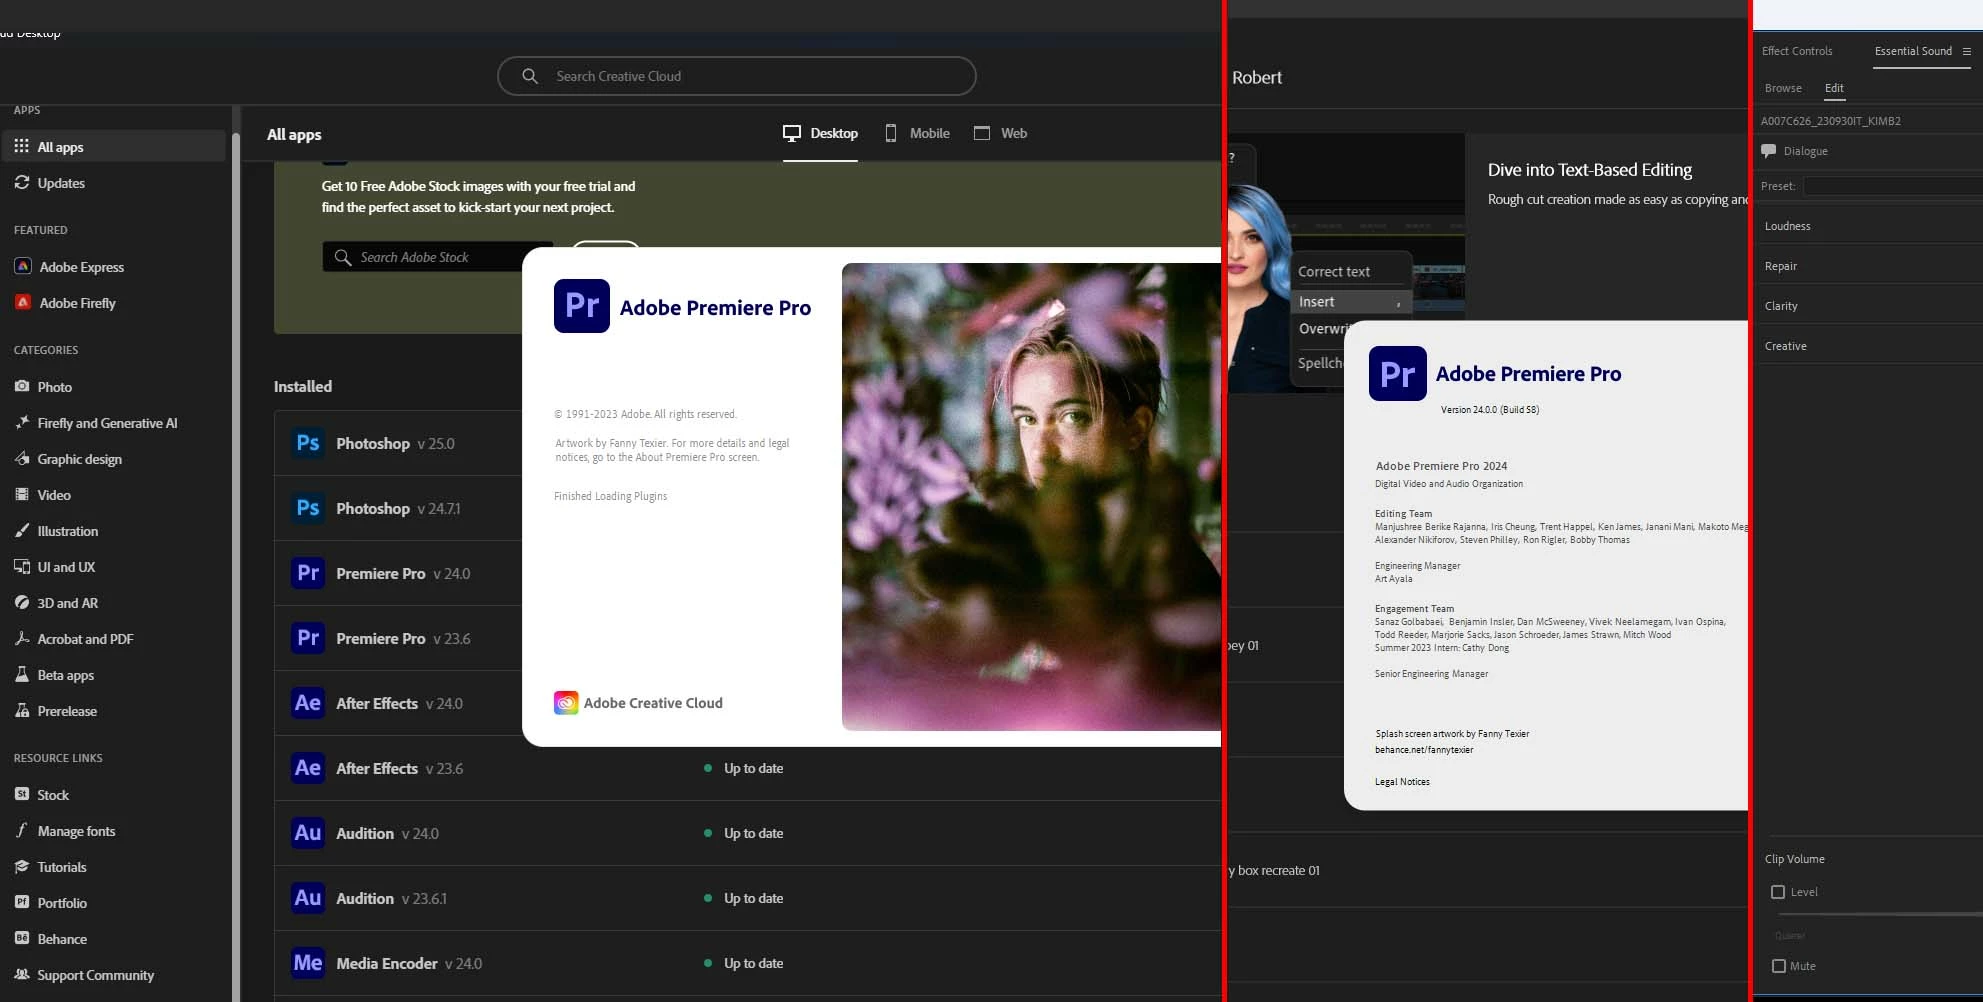Open Adobe Firefly from its sidebar icon

coord(23,302)
